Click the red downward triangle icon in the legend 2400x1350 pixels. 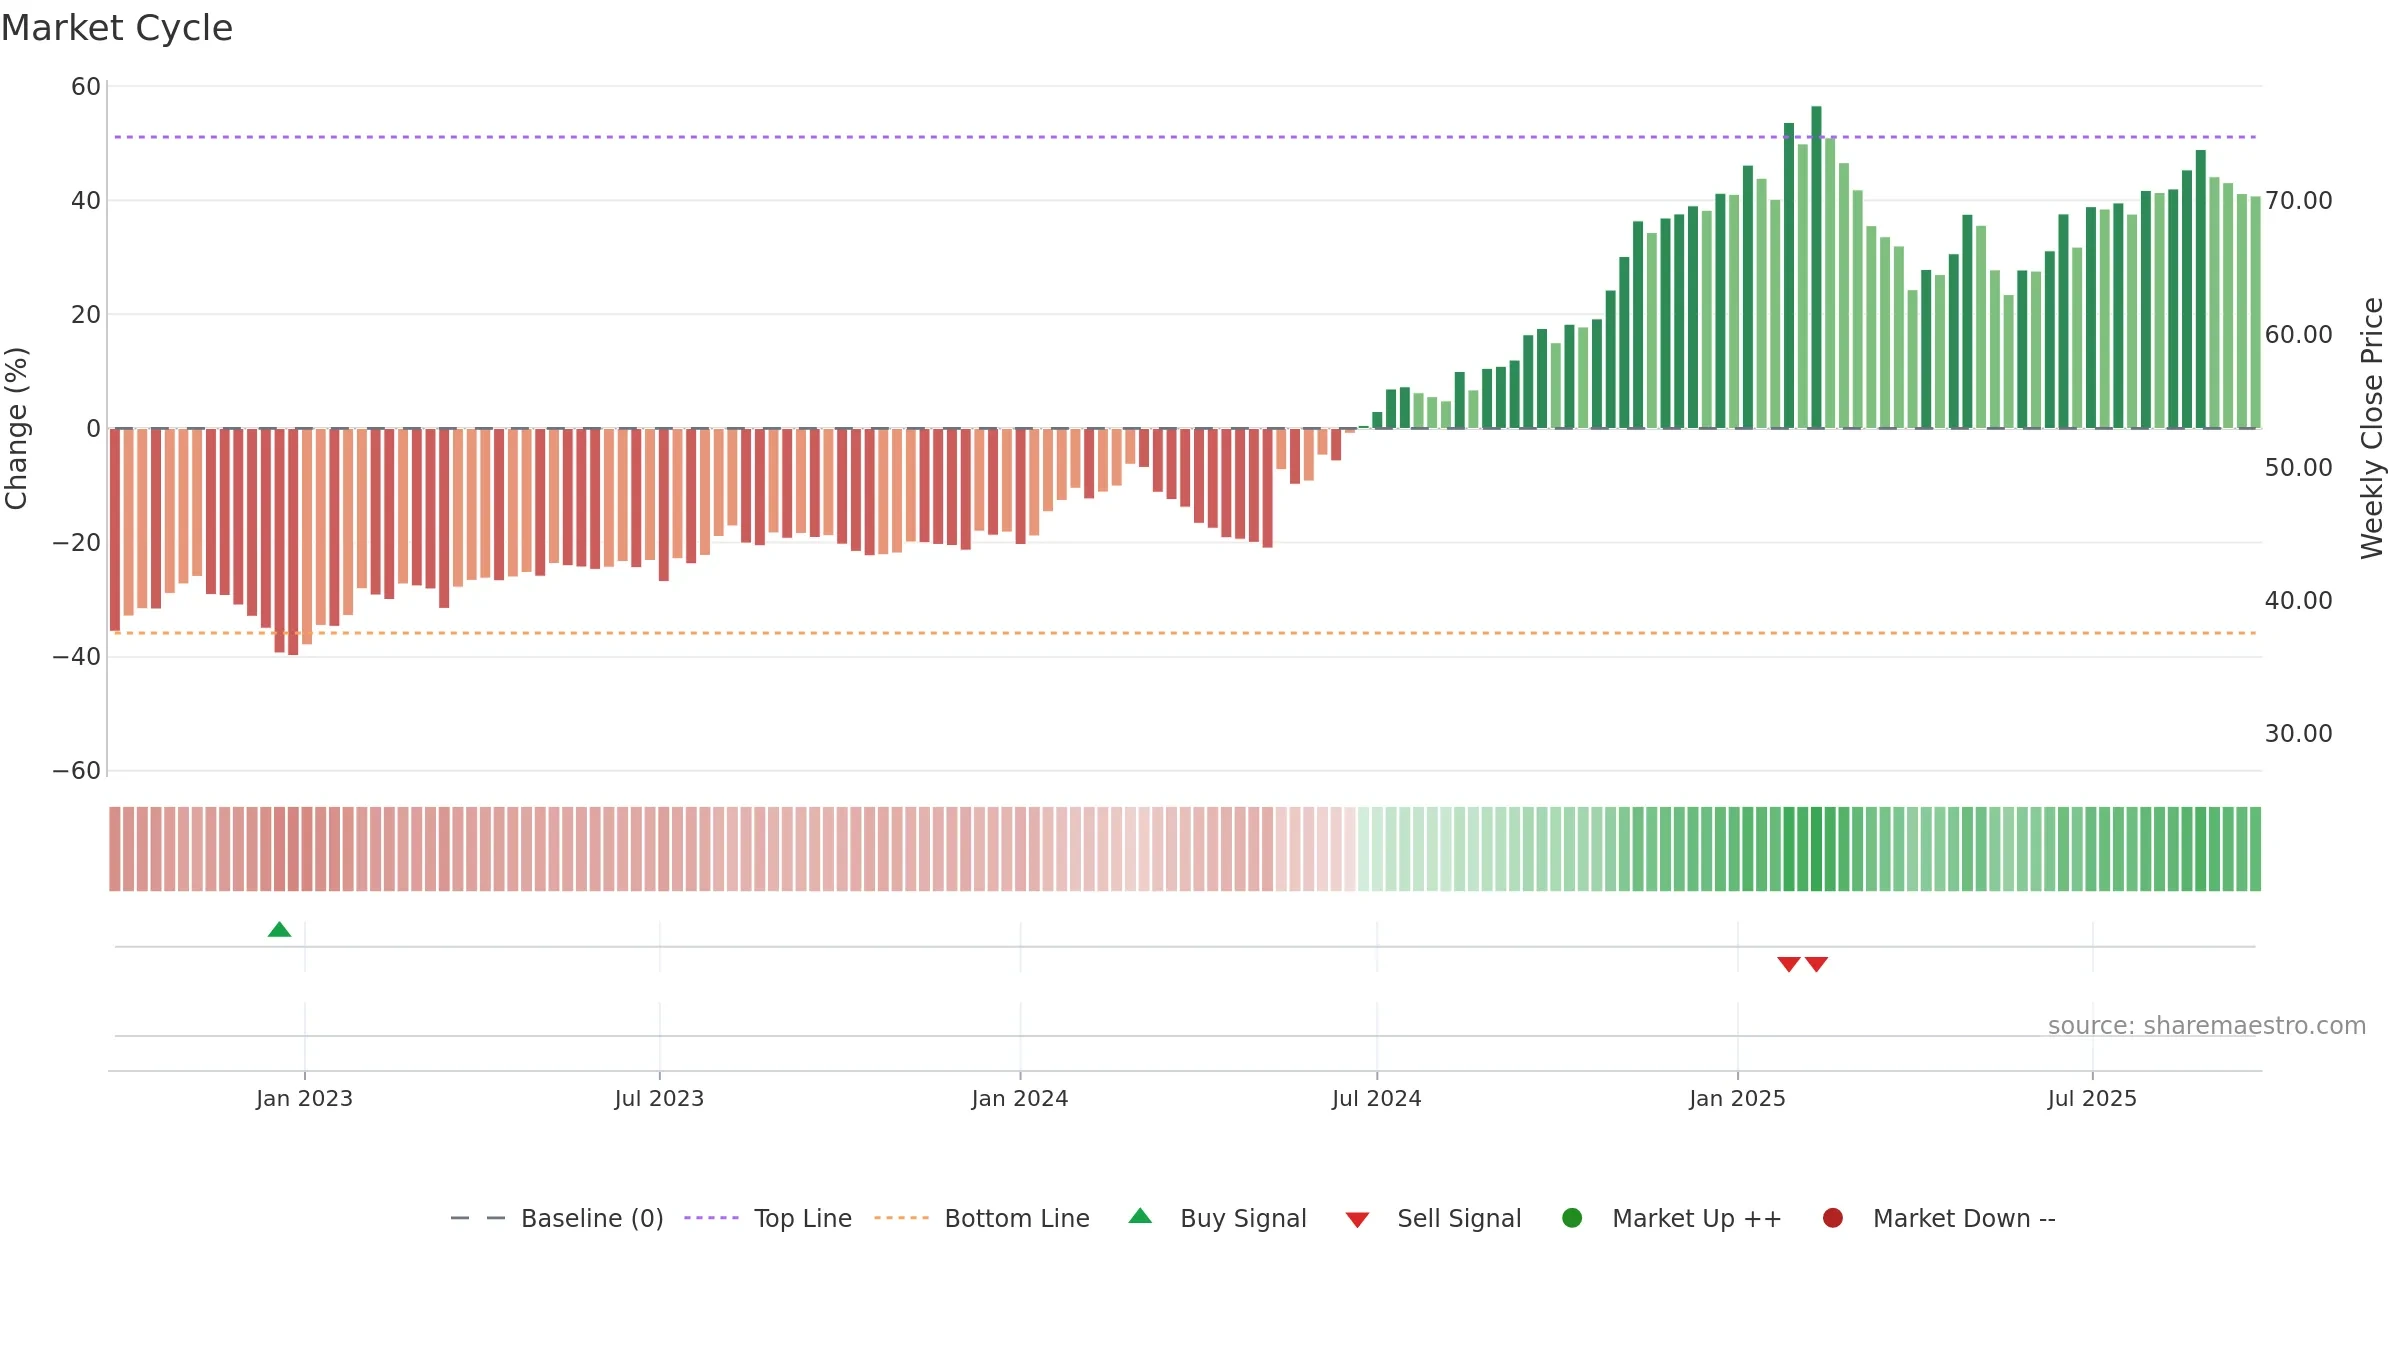[x=1357, y=1220]
